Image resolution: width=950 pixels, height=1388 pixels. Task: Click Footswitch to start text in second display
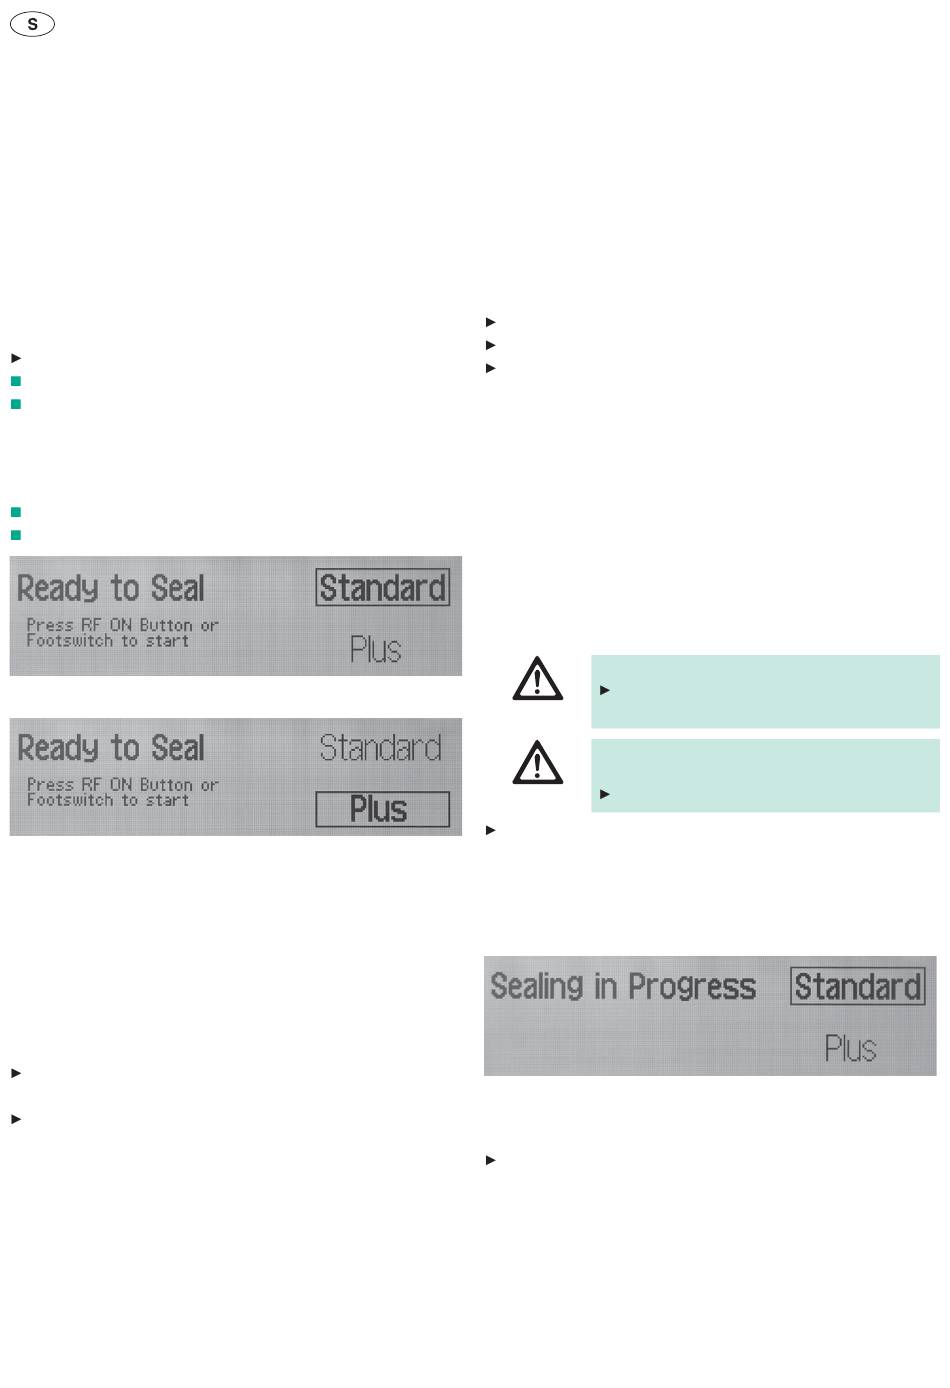click(108, 801)
